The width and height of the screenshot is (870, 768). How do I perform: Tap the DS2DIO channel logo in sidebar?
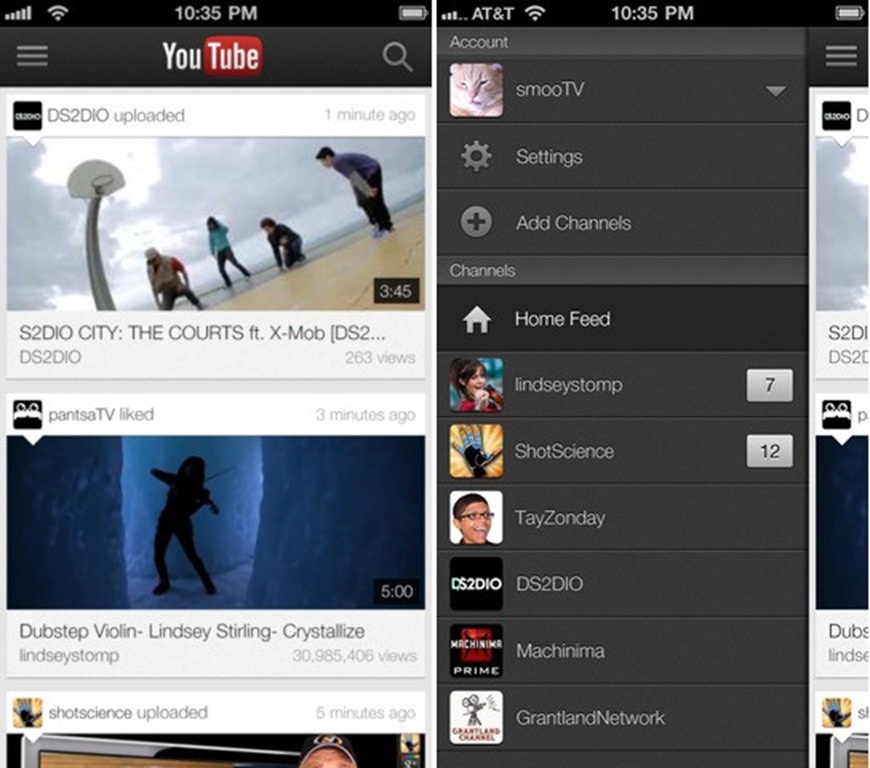tap(476, 584)
